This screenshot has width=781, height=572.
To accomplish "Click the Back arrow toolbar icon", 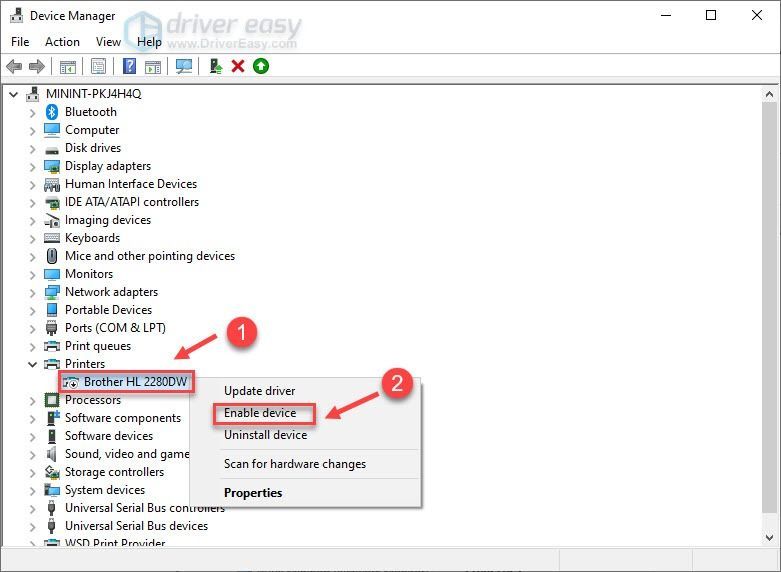I will pyautogui.click(x=14, y=66).
